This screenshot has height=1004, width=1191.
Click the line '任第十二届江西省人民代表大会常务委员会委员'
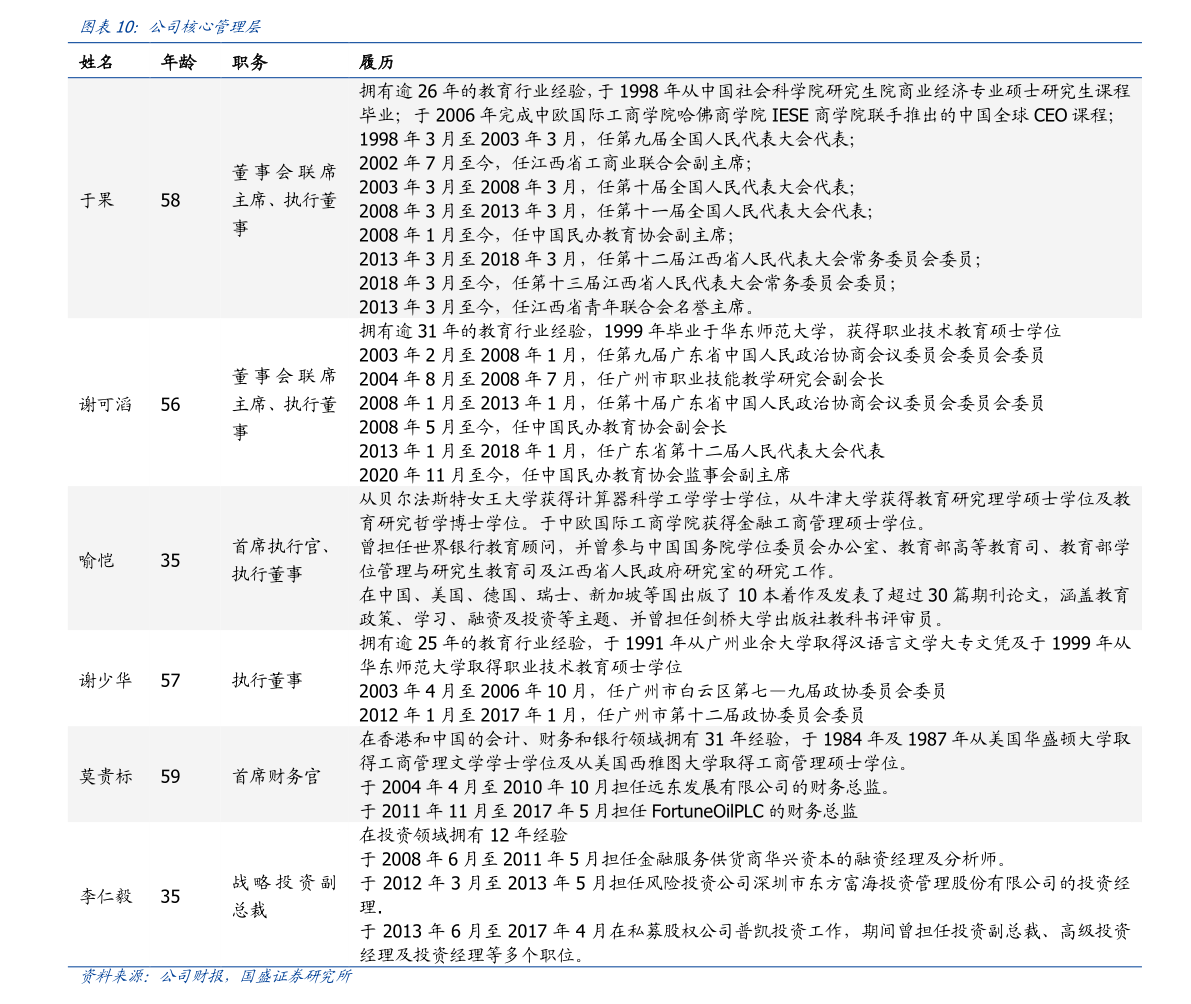(x=670, y=259)
